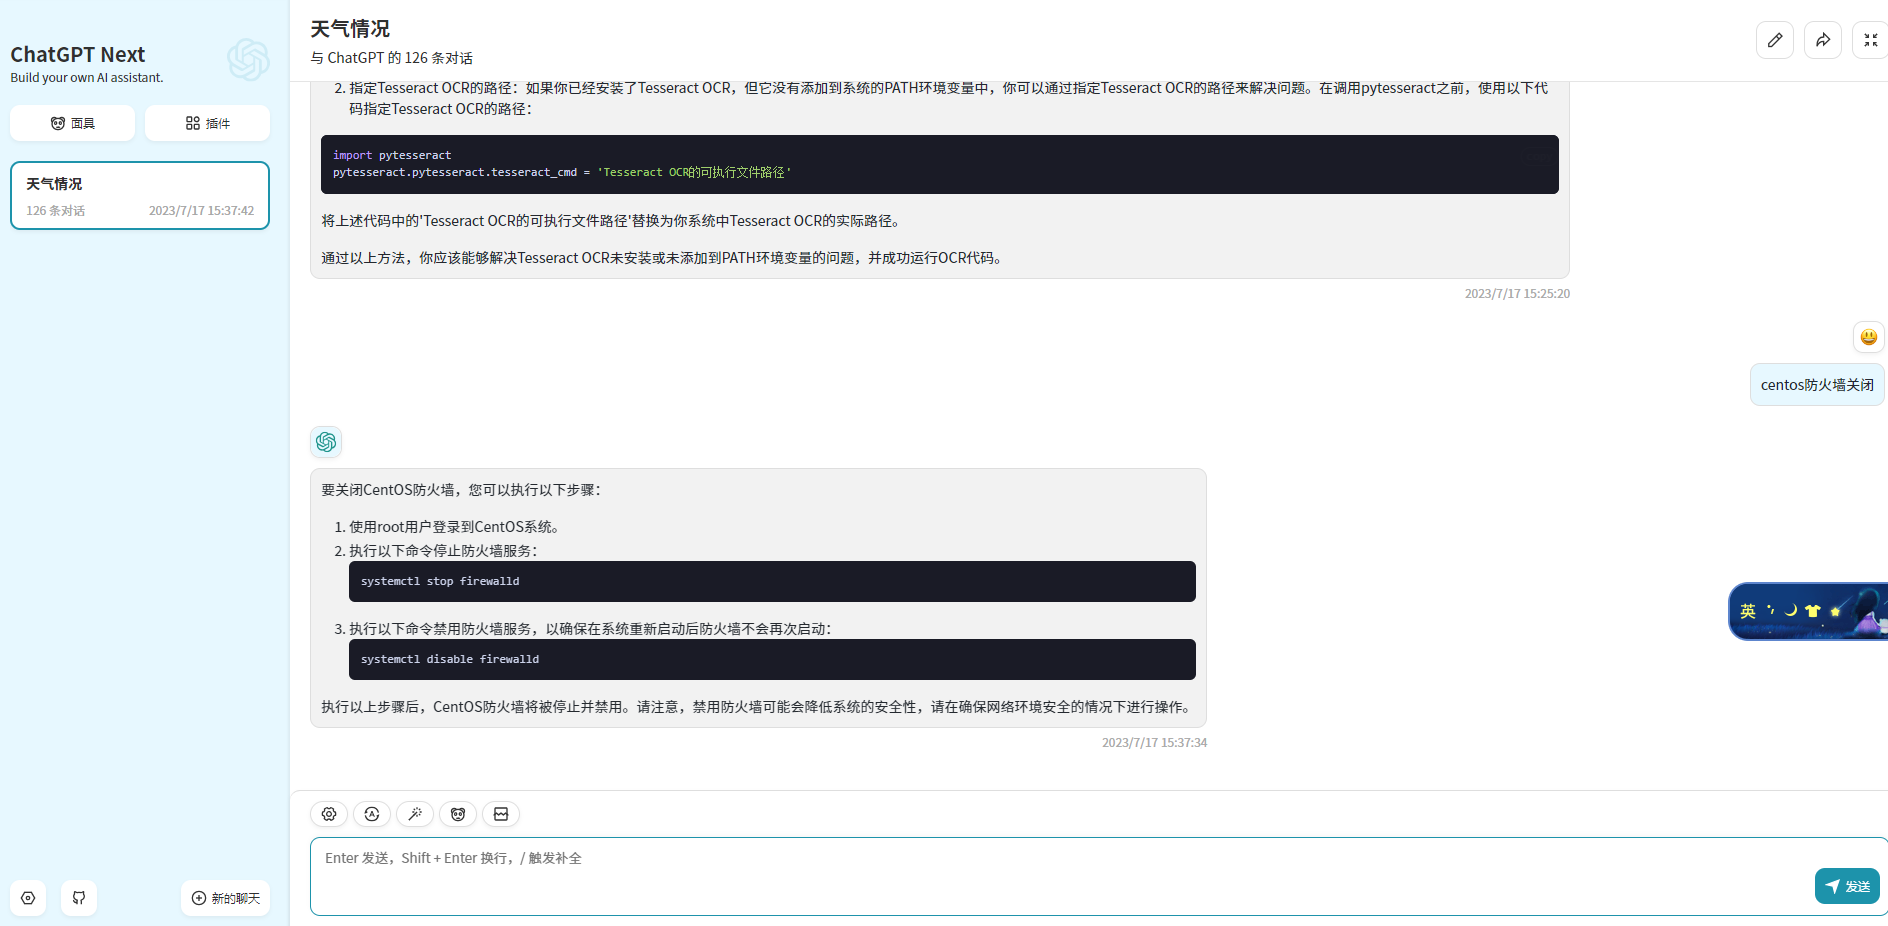Click the exit fullscreen icon in the header
Viewport: 1888px width, 926px height.
click(1870, 40)
